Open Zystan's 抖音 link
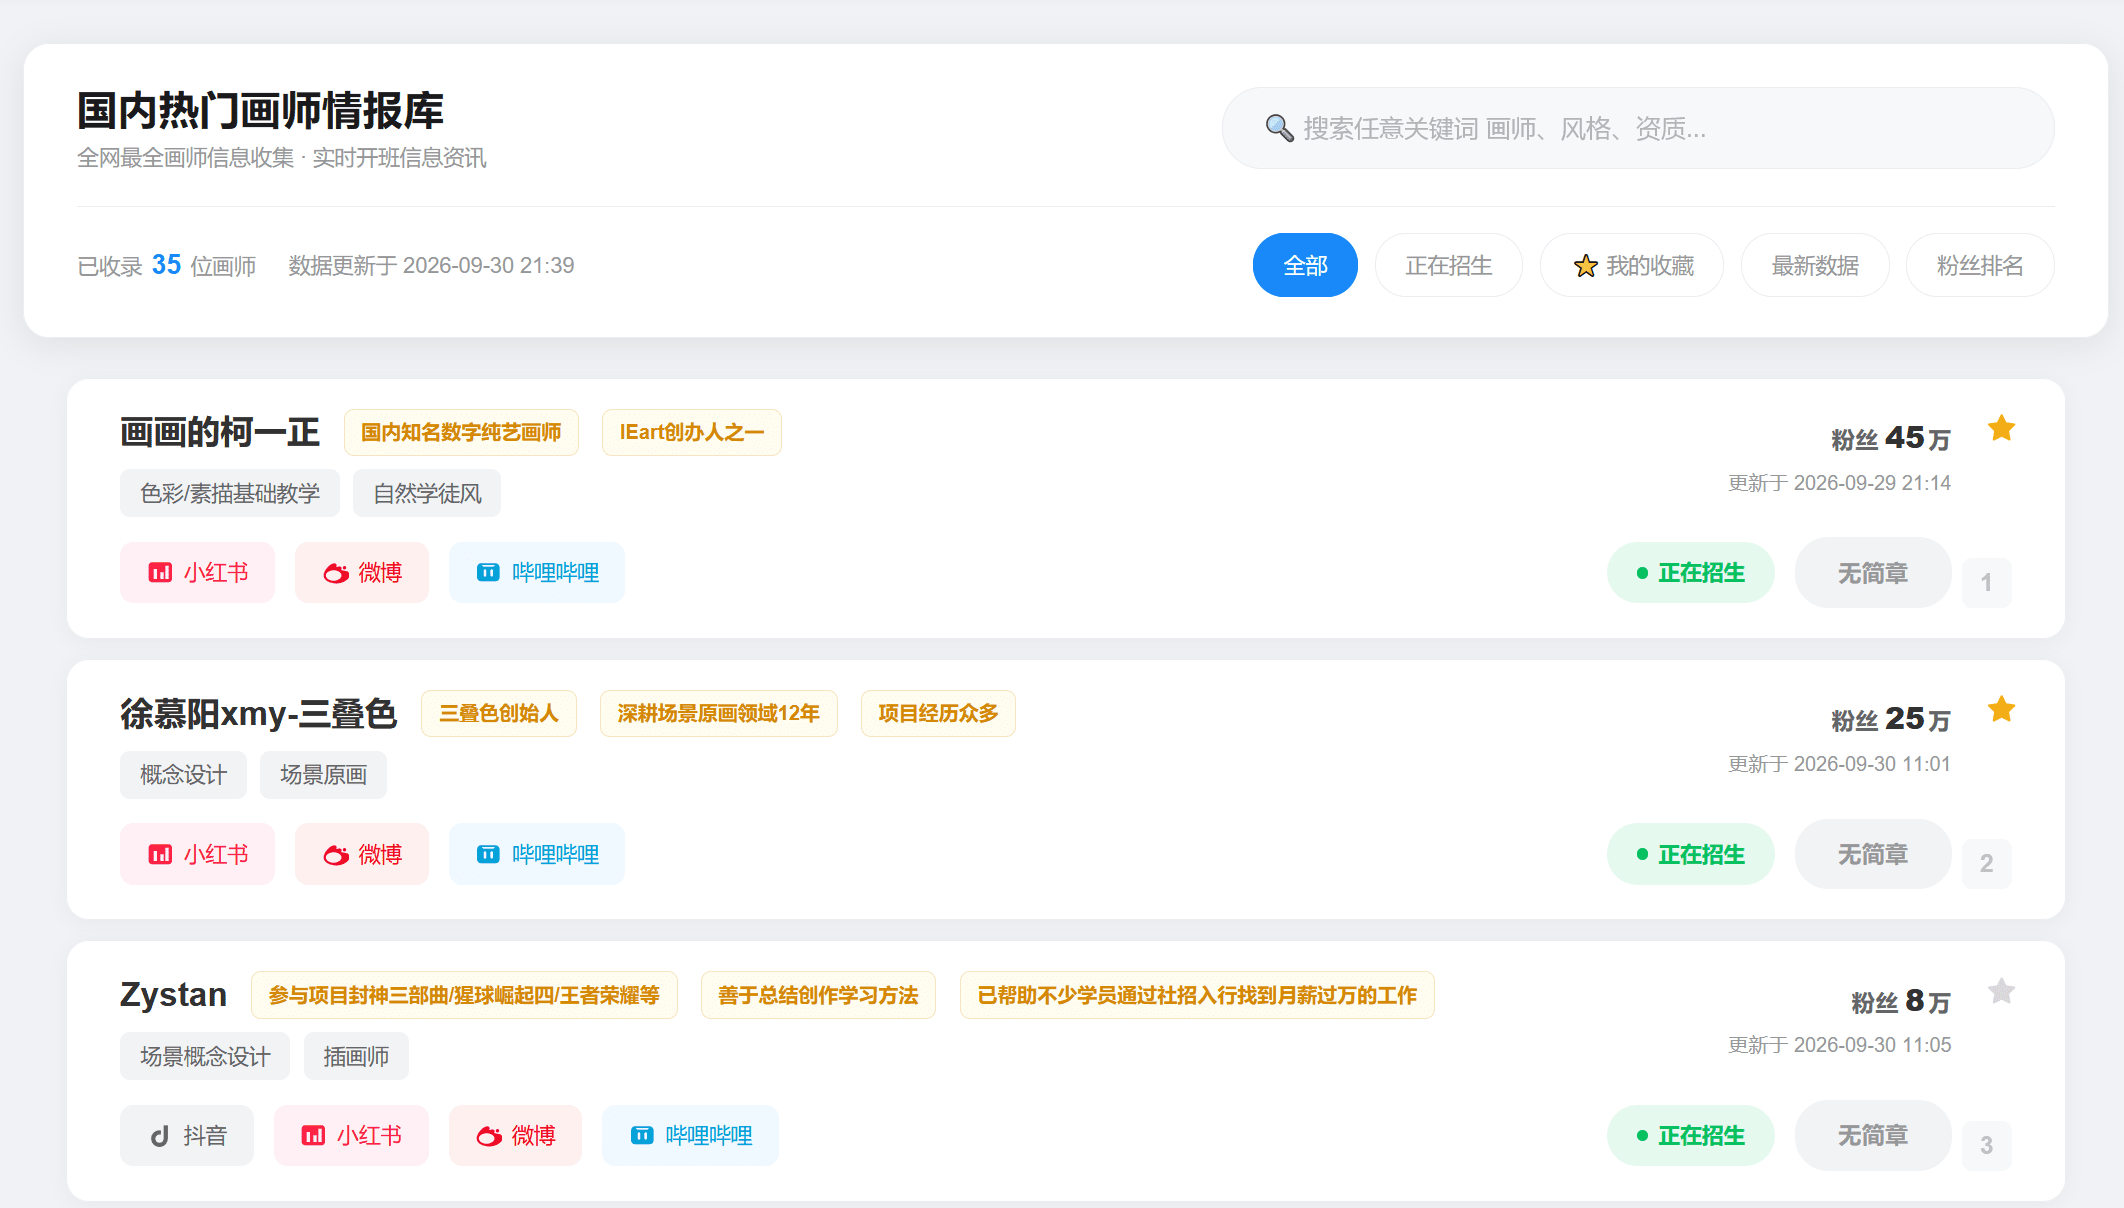Image resolution: width=2124 pixels, height=1208 pixels. coord(187,1135)
